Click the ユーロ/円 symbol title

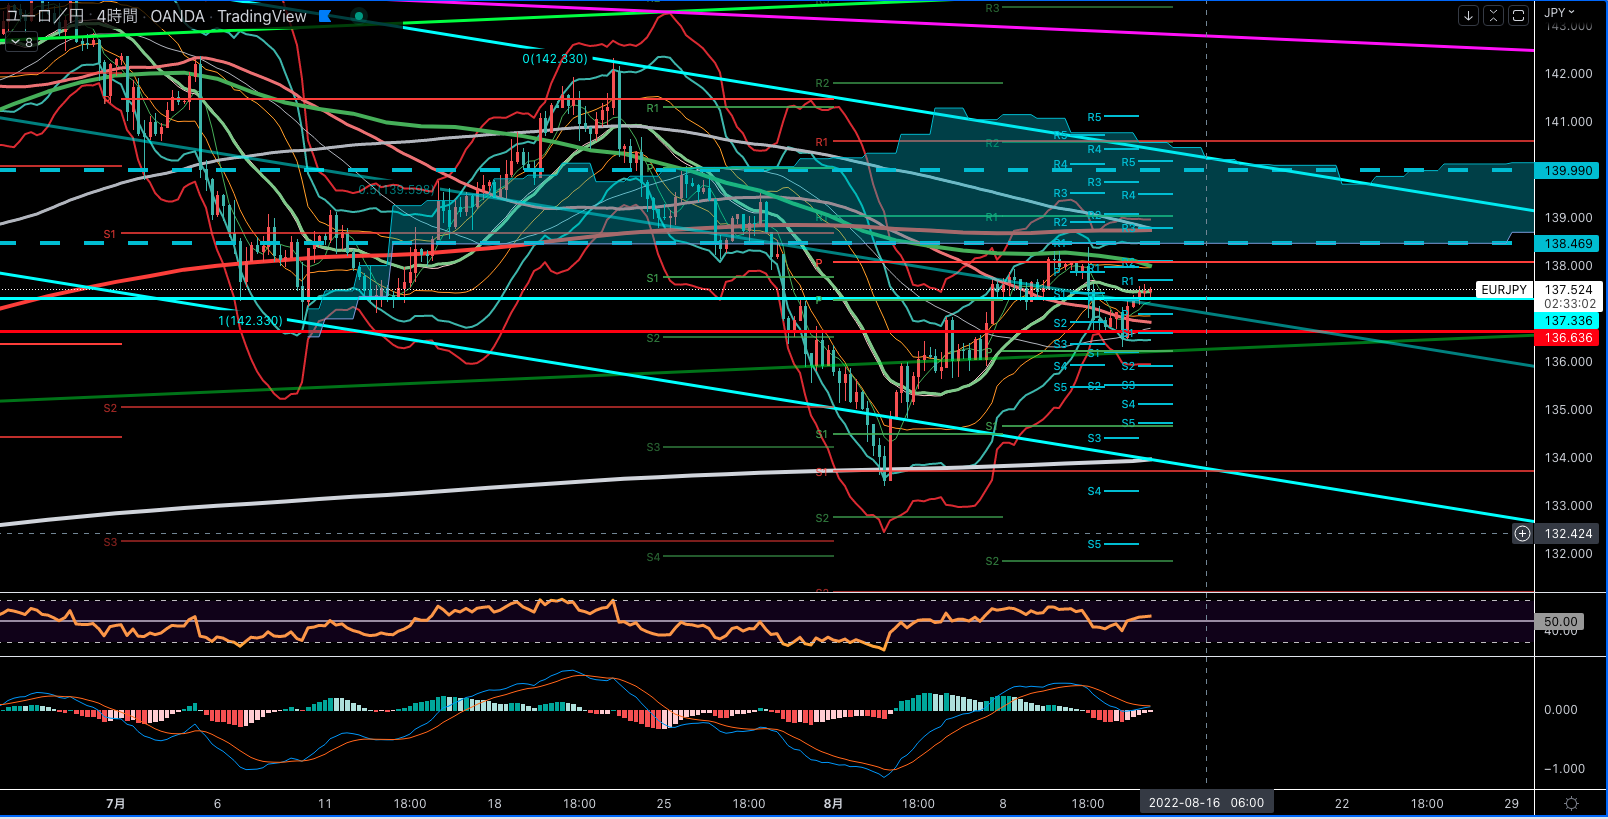pos(45,16)
